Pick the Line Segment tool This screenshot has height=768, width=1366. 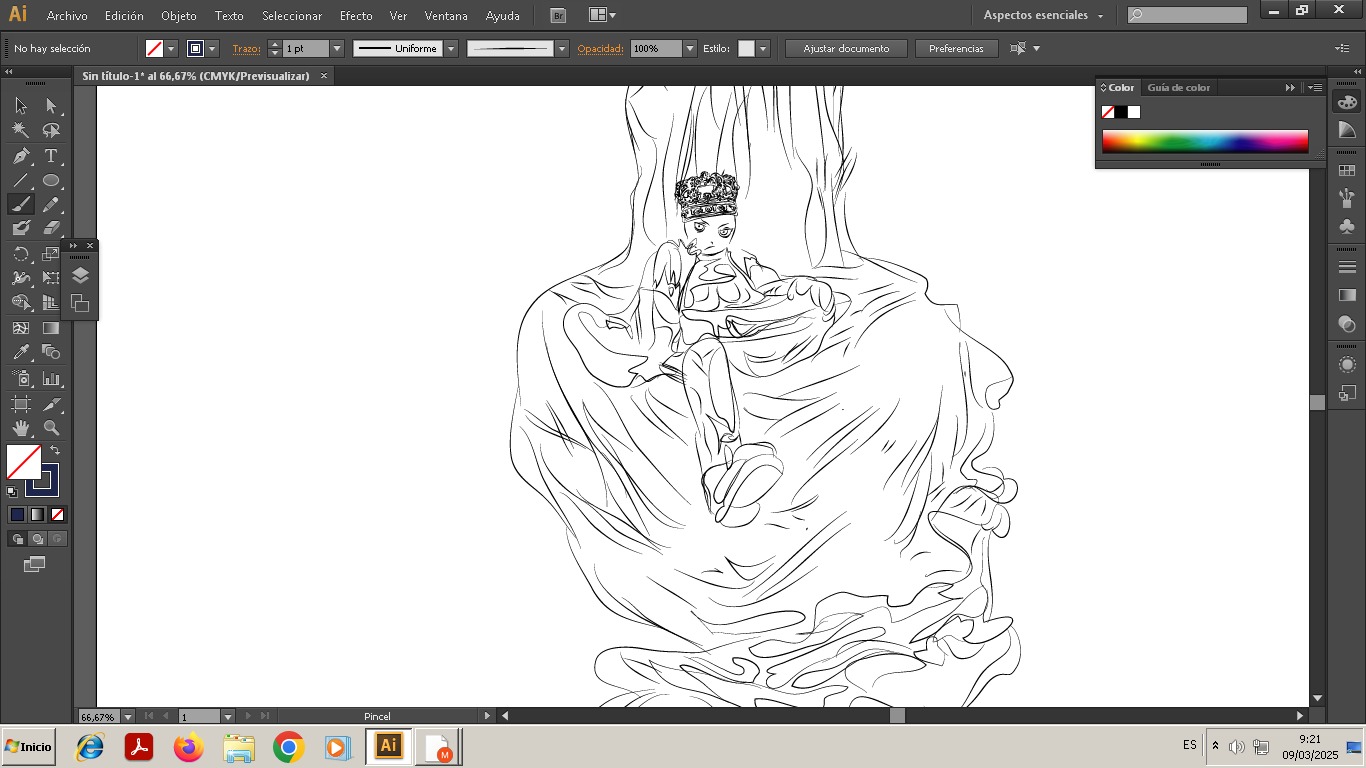click(21, 180)
